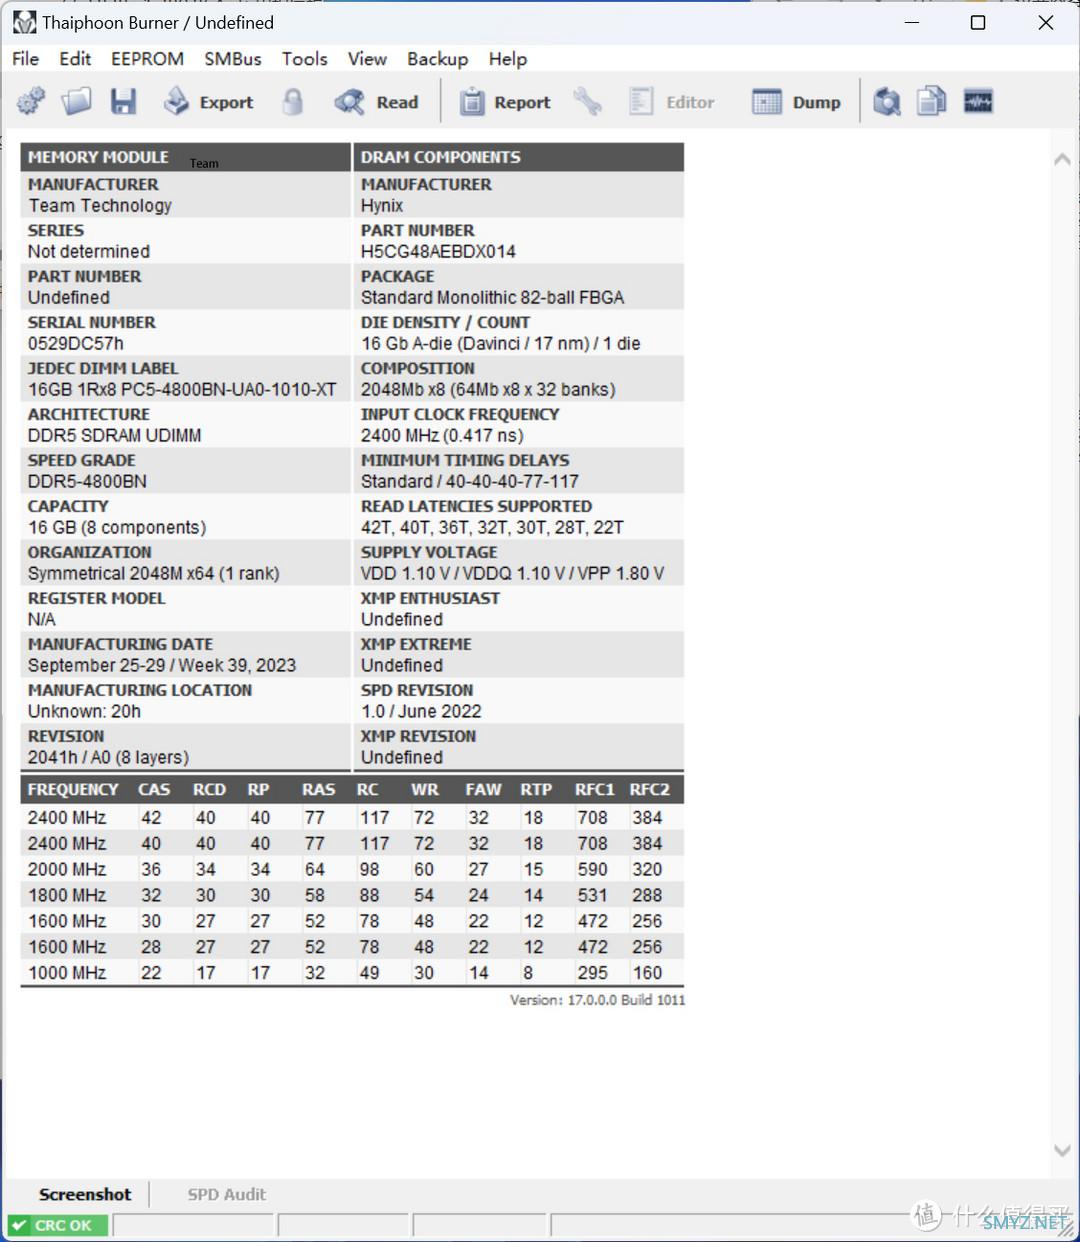Click the Dump toolbar button
Image resolution: width=1080 pixels, height=1242 pixels.
796,101
